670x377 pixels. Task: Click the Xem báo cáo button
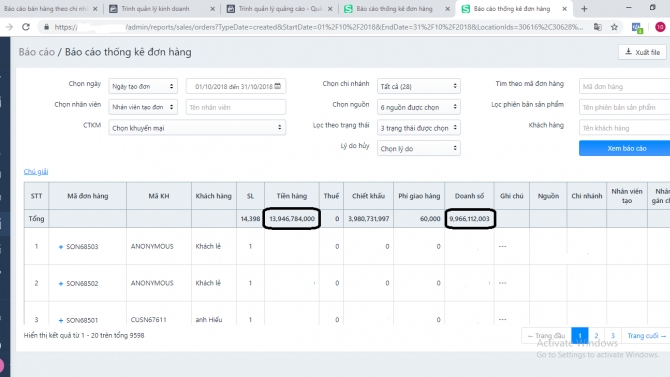click(624, 148)
